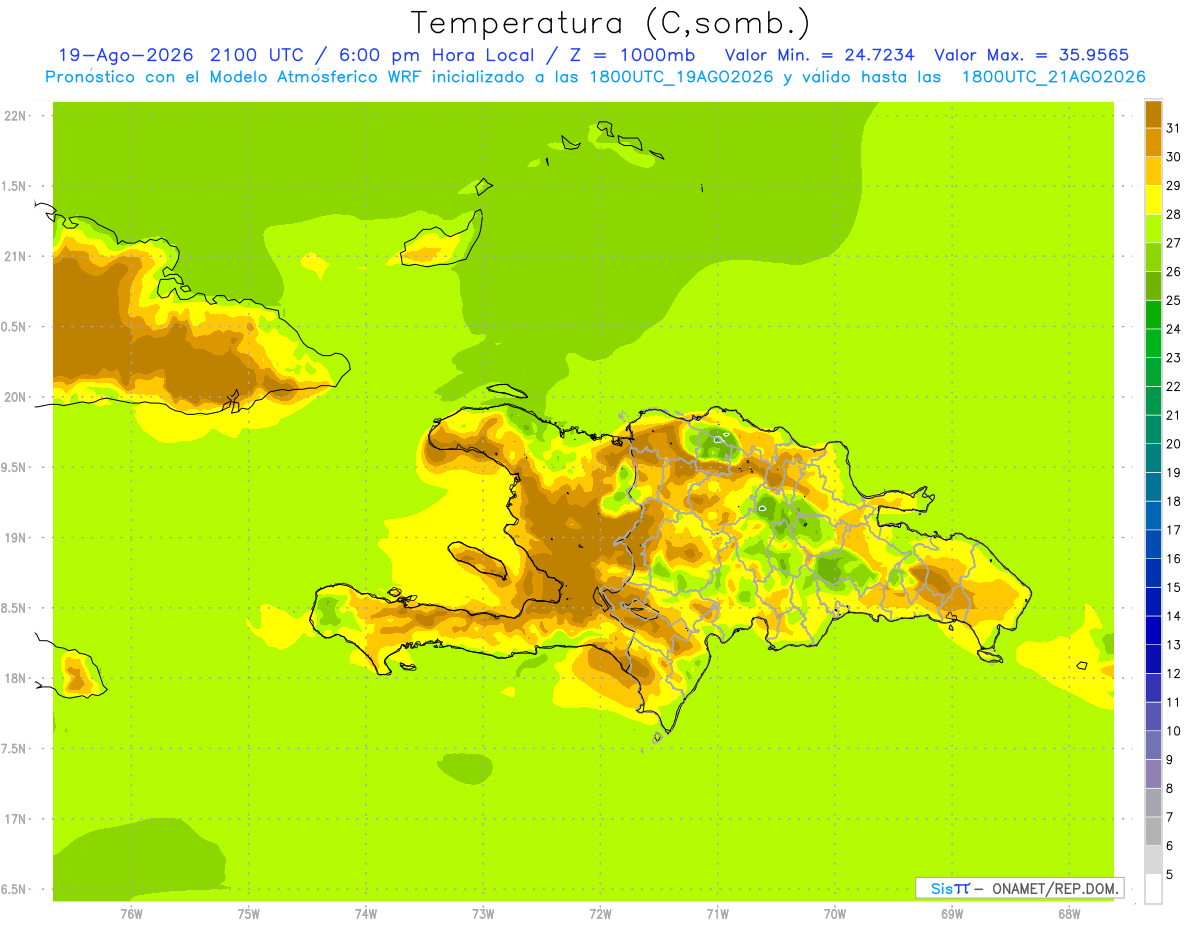The height and width of the screenshot is (927, 1200).
Task: Click the legend number "31"
Action: [x=1174, y=128]
